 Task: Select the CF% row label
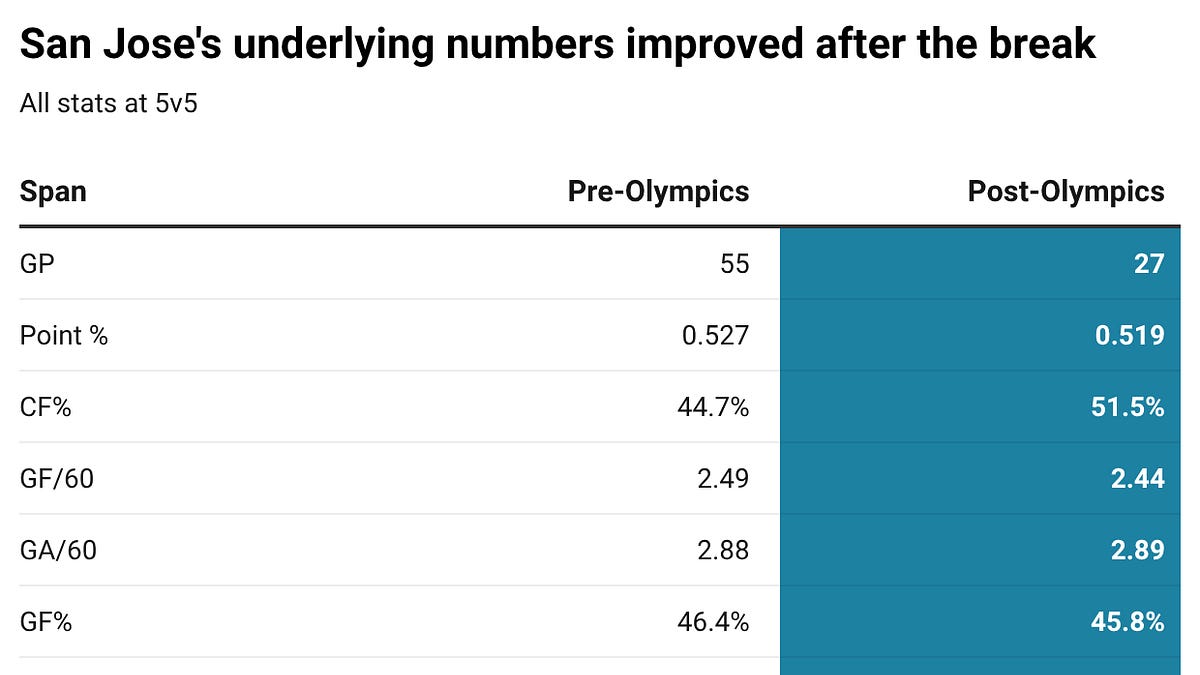click(x=45, y=407)
